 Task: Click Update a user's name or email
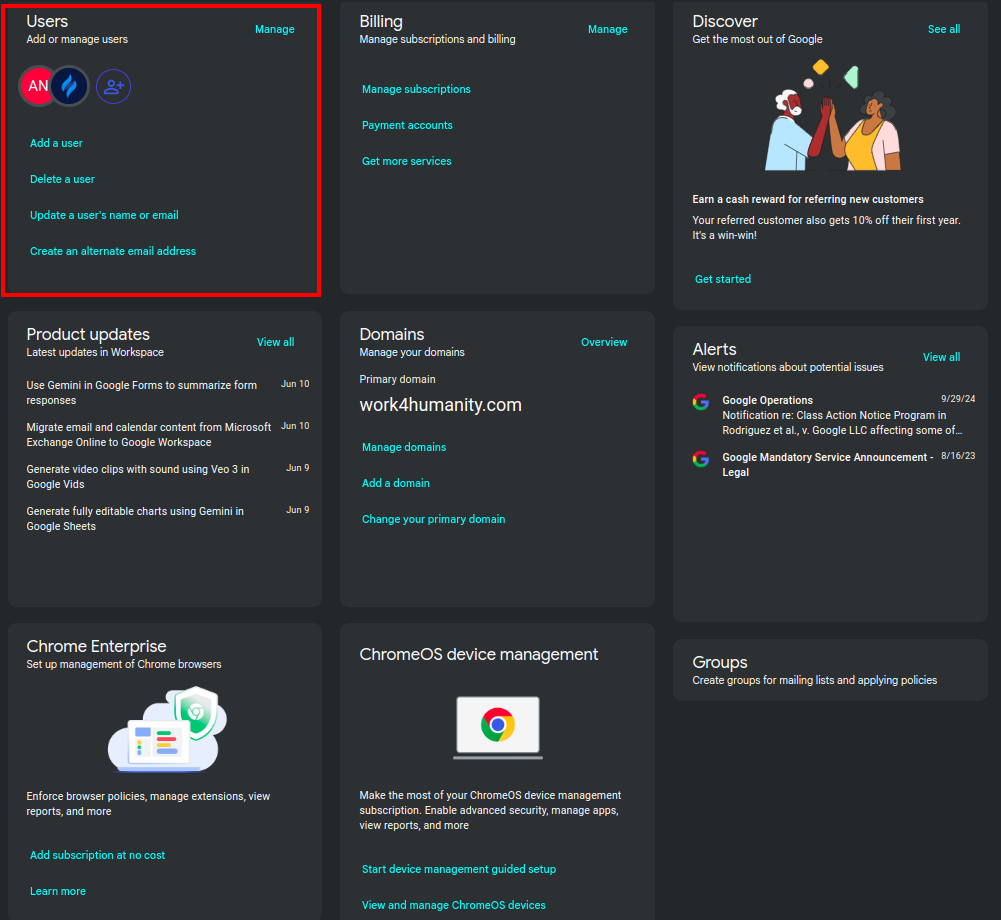104,215
